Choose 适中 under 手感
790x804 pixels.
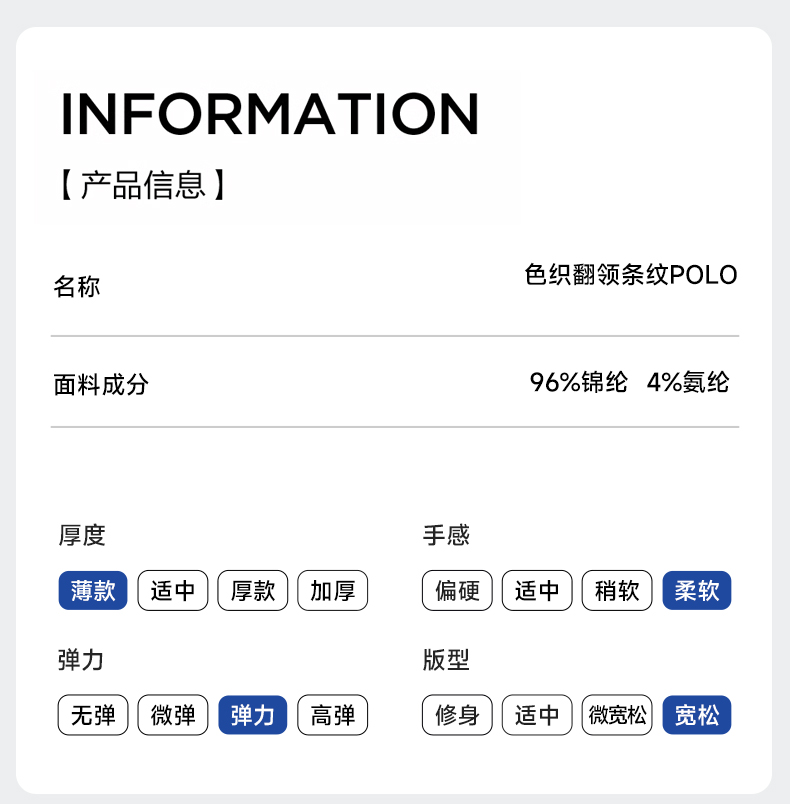[537, 591]
